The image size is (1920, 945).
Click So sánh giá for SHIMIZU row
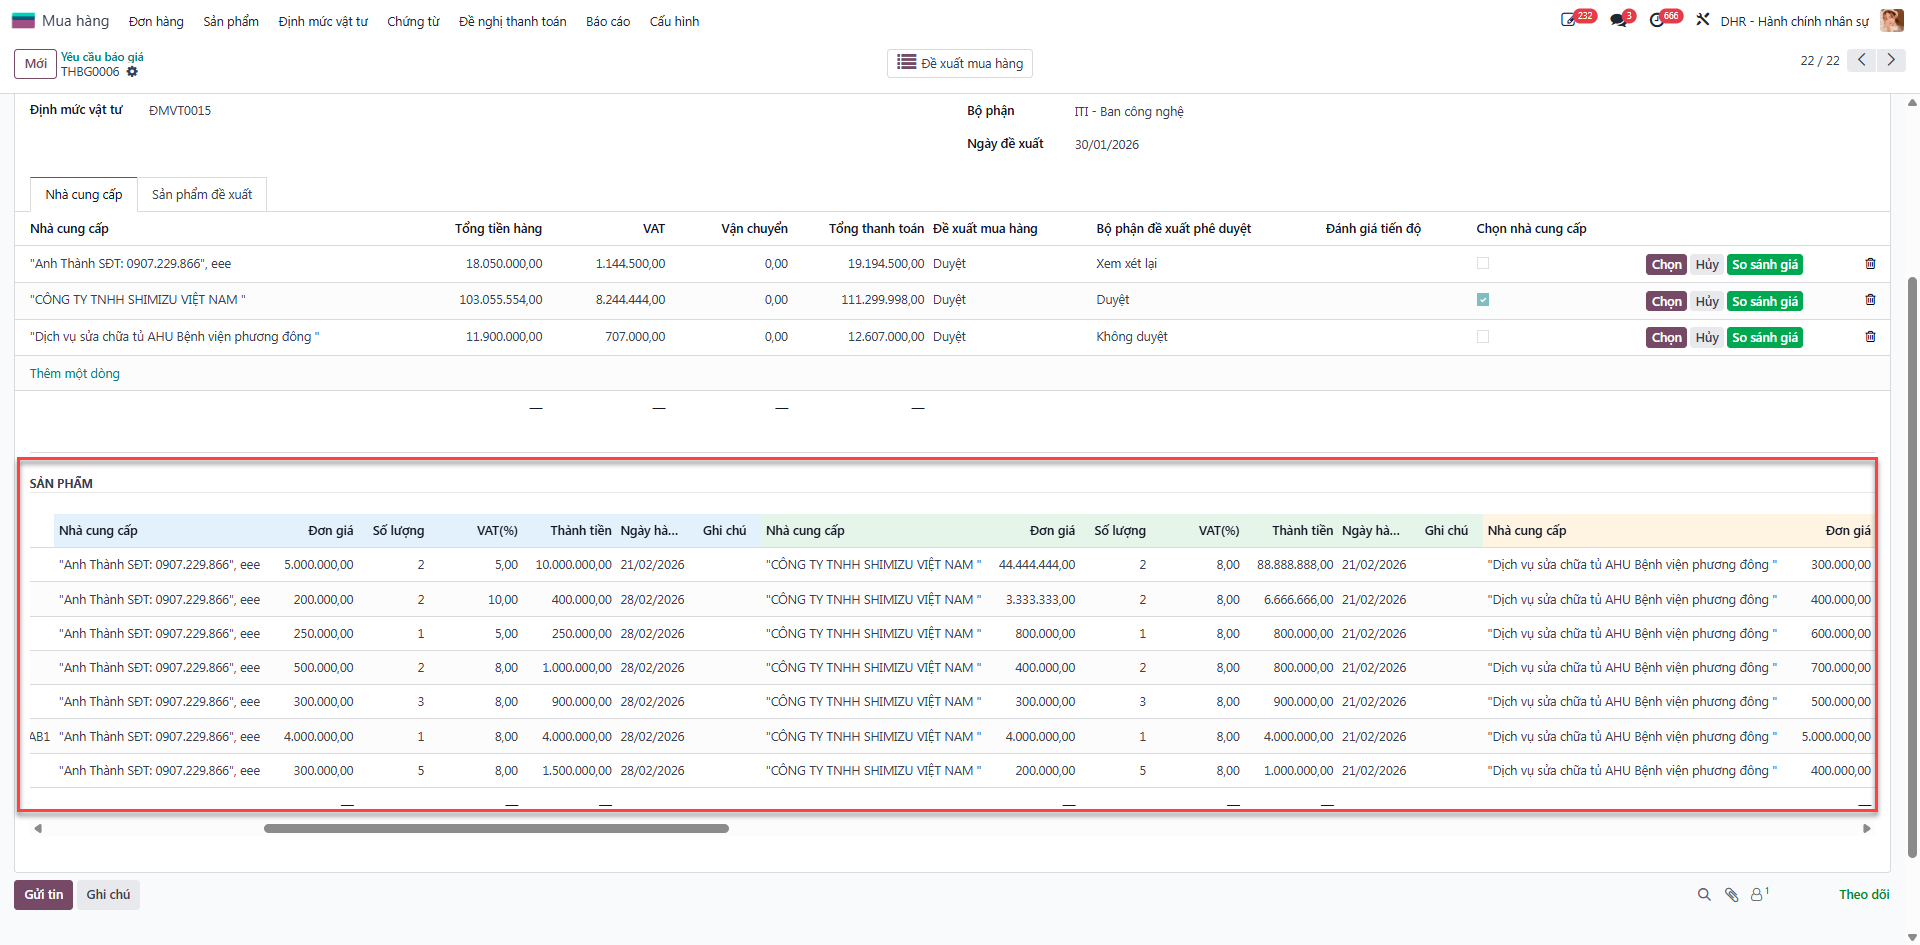click(x=1765, y=301)
